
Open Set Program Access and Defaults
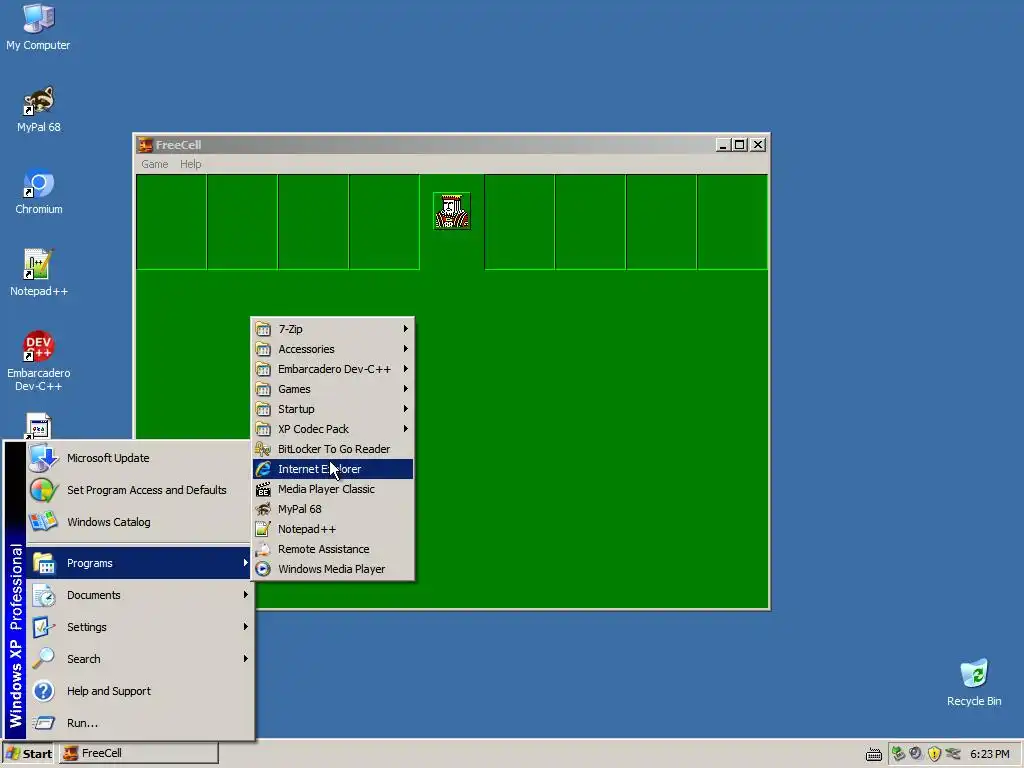[x=139, y=490]
